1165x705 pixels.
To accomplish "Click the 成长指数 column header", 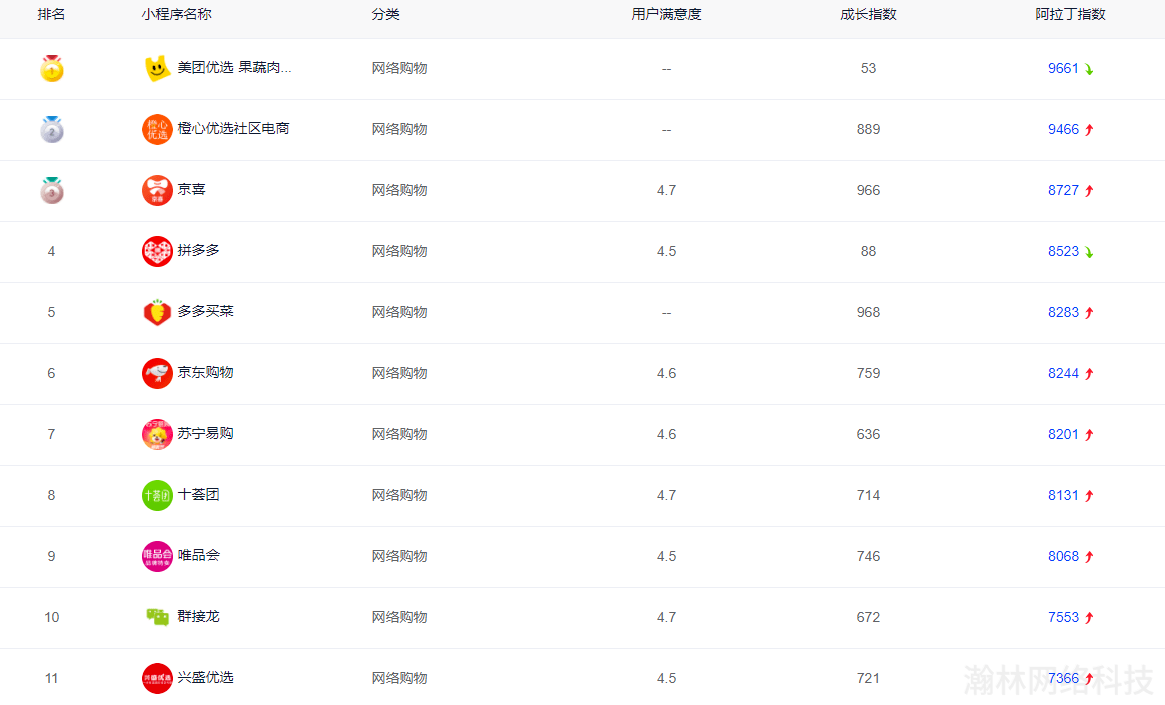I will tap(868, 15).
